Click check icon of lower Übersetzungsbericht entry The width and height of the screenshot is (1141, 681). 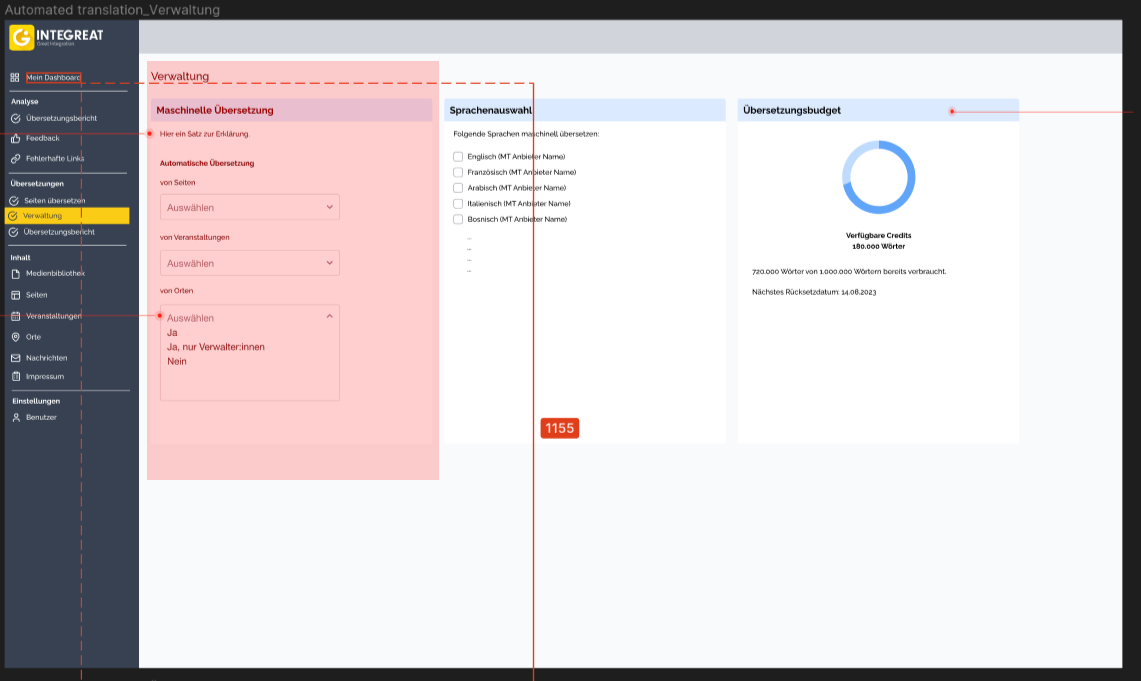click(13, 232)
